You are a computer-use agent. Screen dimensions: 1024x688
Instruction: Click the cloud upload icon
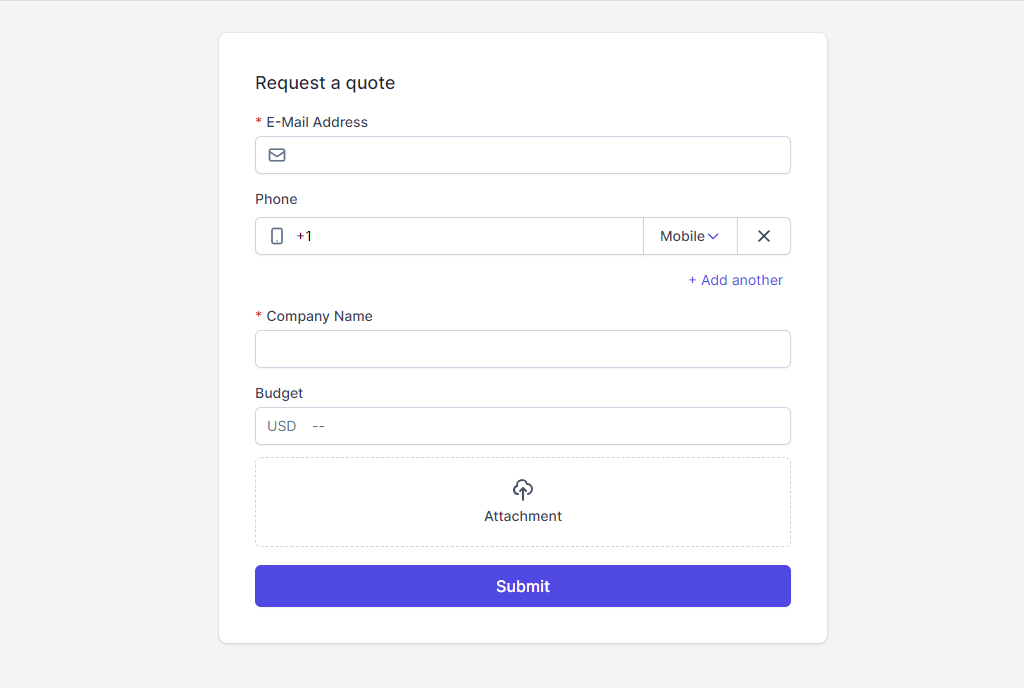click(x=523, y=489)
